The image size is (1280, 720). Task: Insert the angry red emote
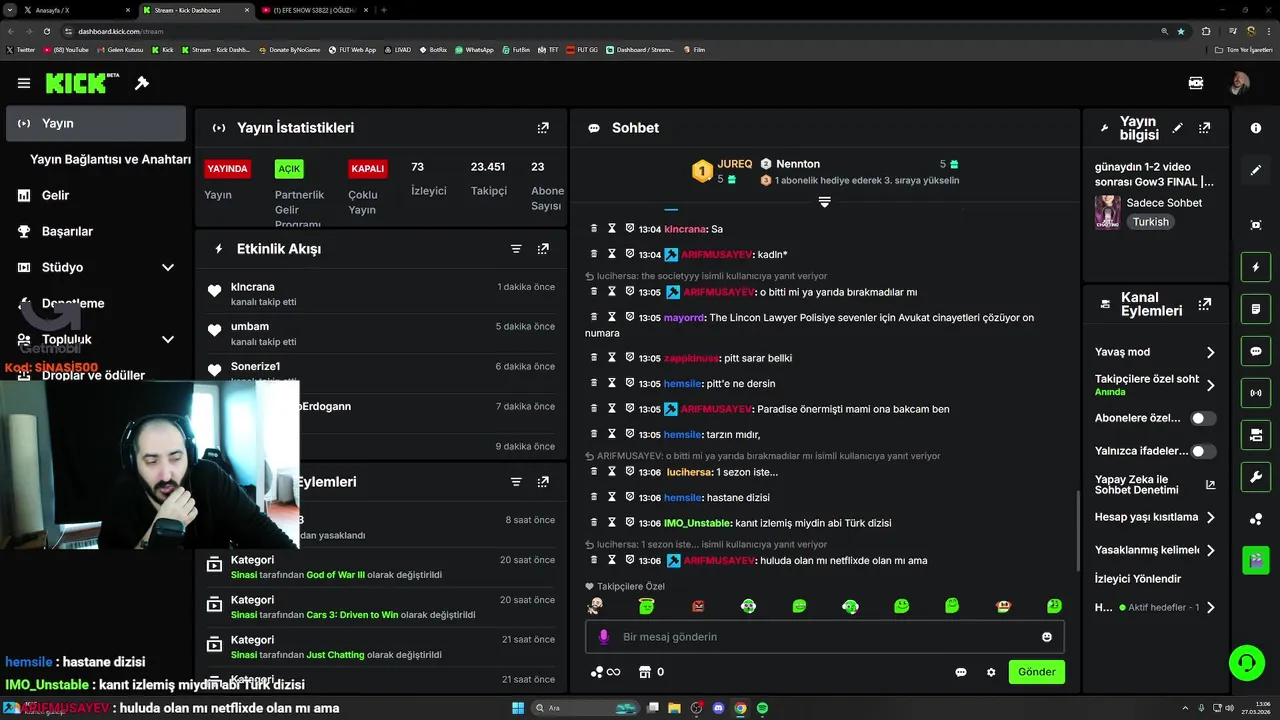pyautogui.click(x=698, y=606)
